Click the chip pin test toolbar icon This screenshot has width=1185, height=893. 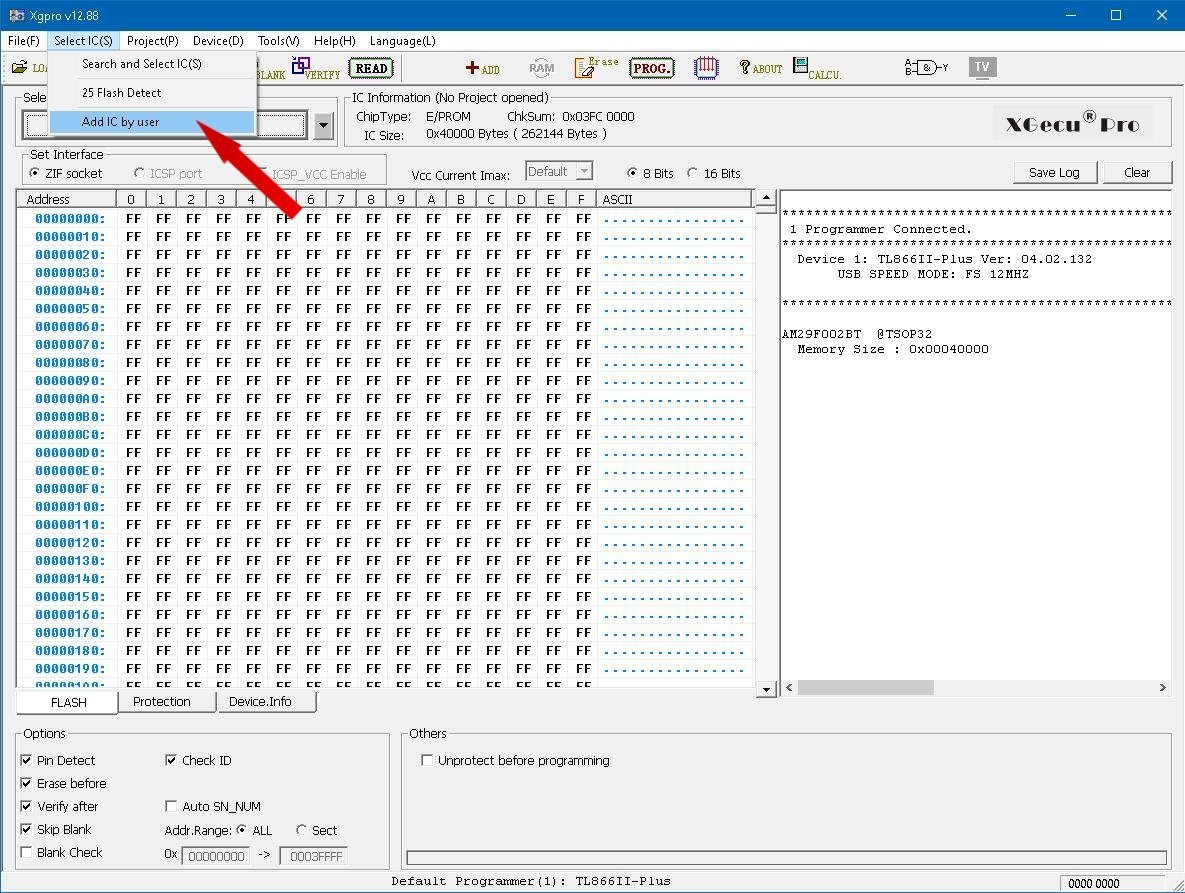coord(706,68)
